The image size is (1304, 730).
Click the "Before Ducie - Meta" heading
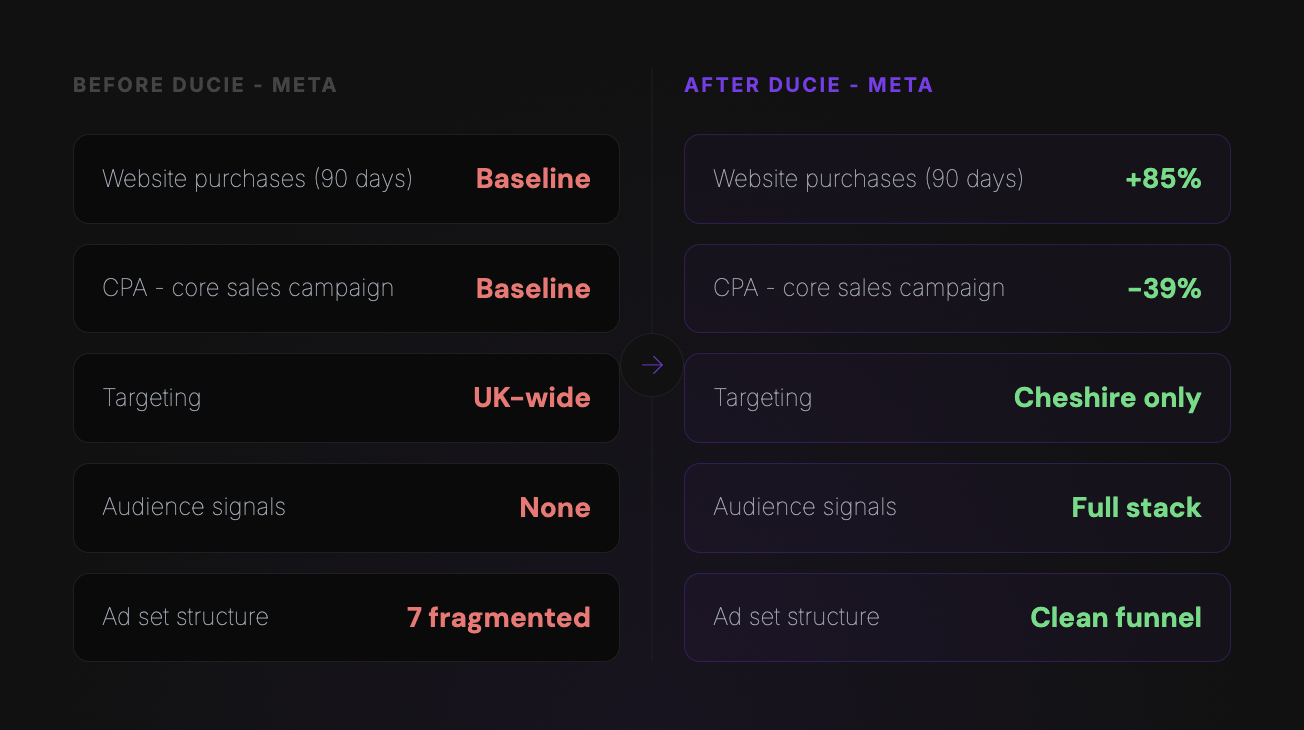(x=205, y=85)
